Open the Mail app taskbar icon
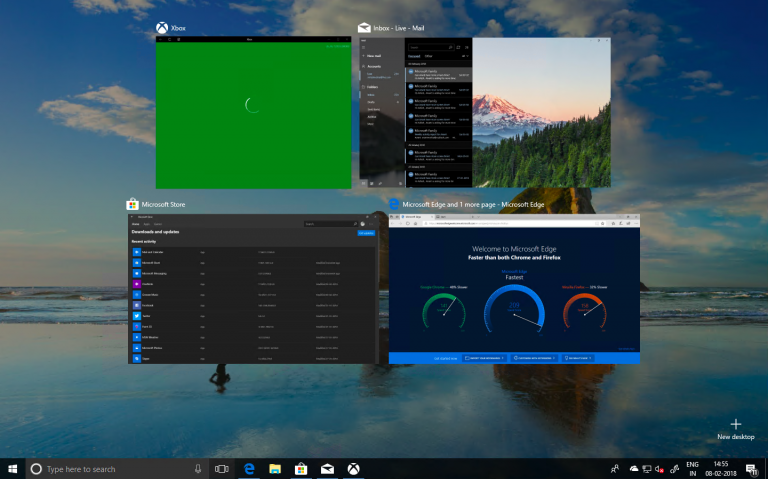 tap(327, 468)
